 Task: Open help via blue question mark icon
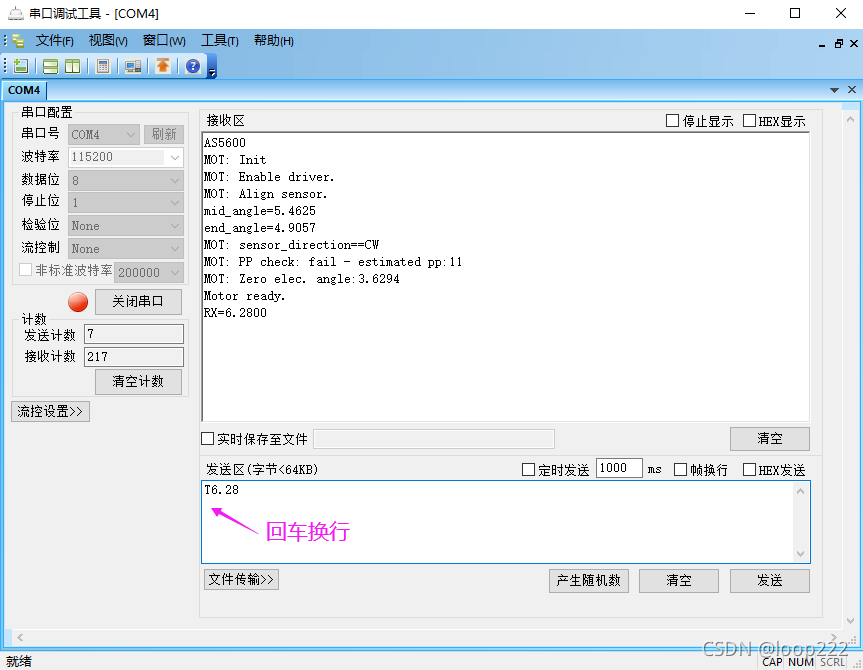tap(193, 66)
